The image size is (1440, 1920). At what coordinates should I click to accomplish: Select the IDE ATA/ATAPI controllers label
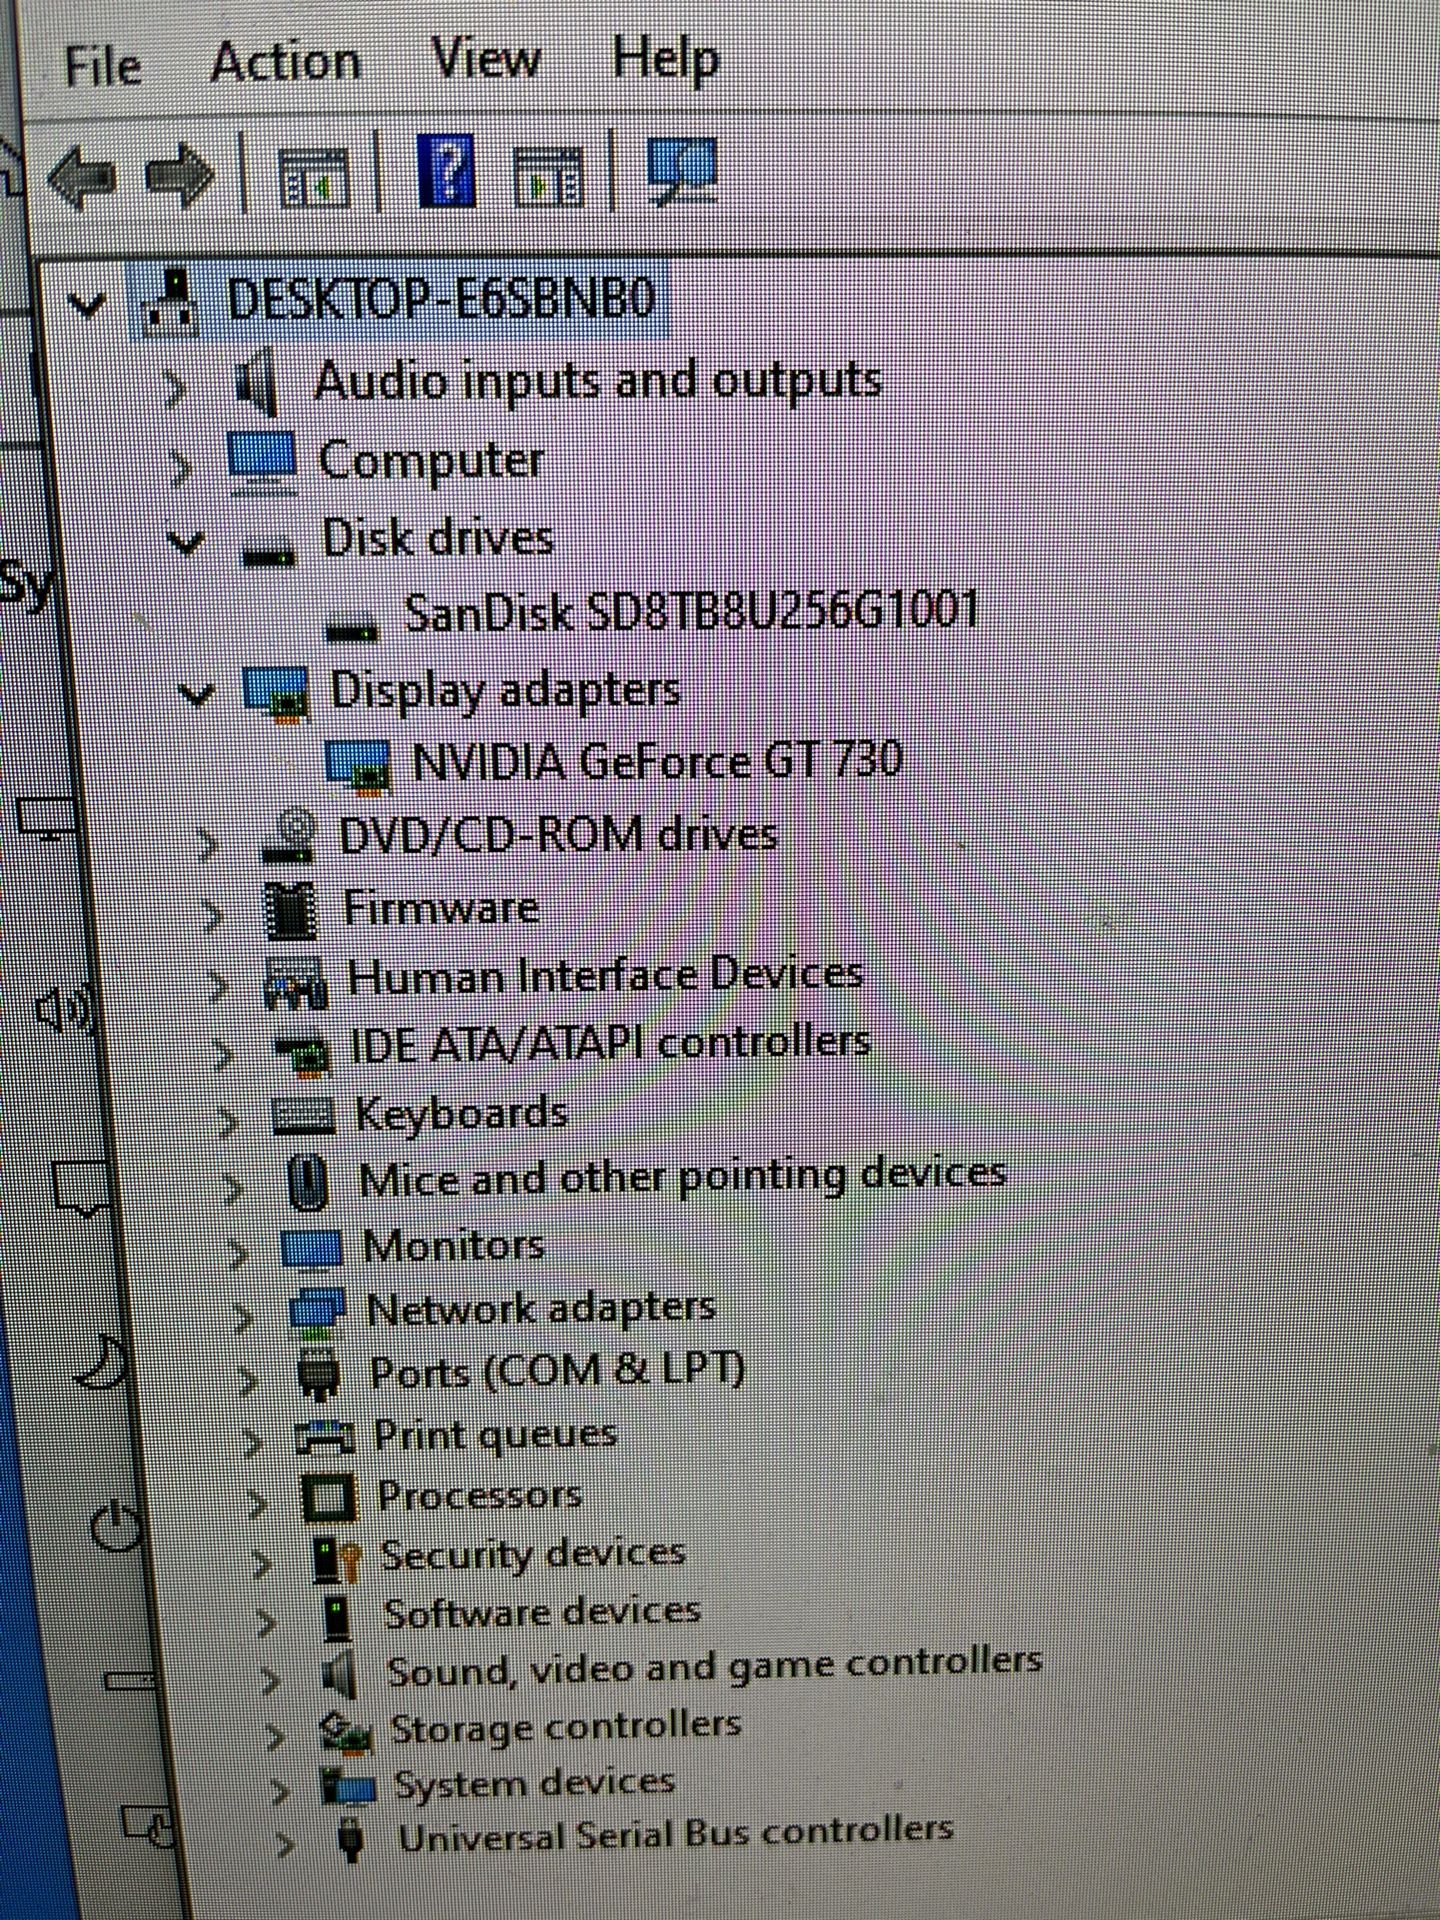611,1044
